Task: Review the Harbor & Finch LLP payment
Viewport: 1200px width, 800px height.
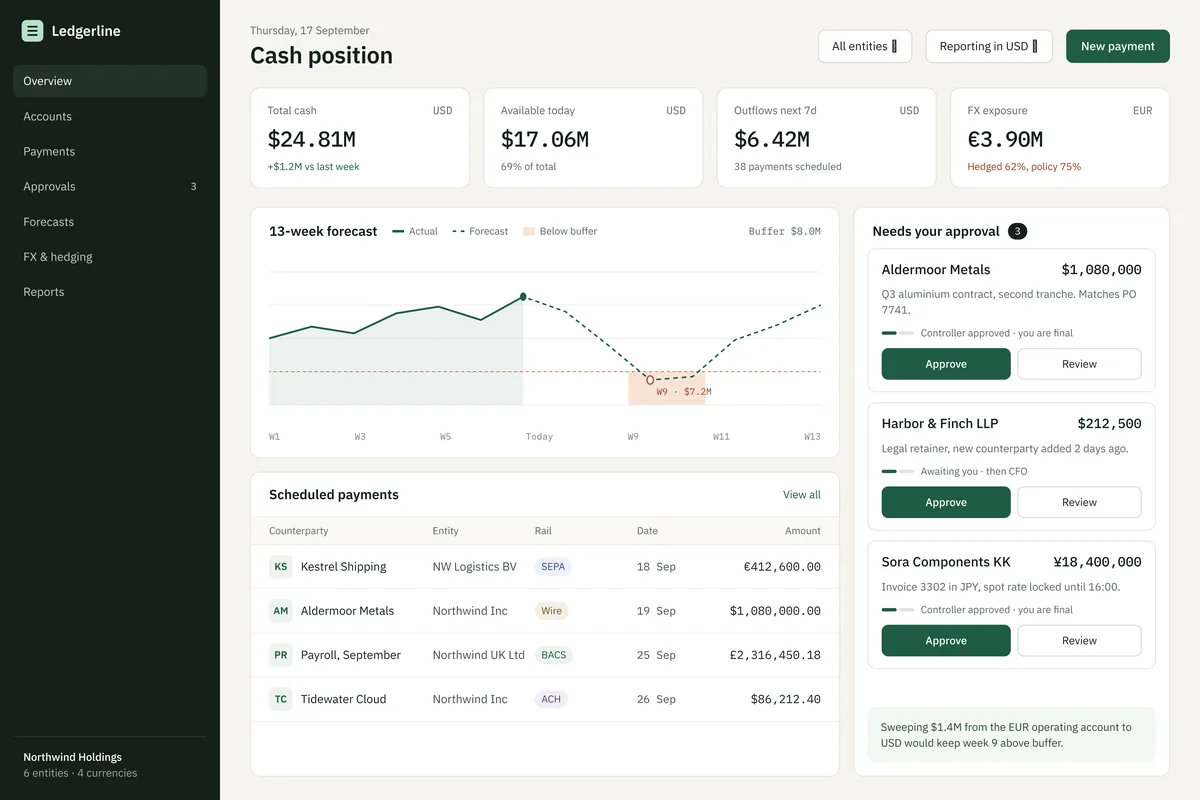Action: (x=1079, y=502)
